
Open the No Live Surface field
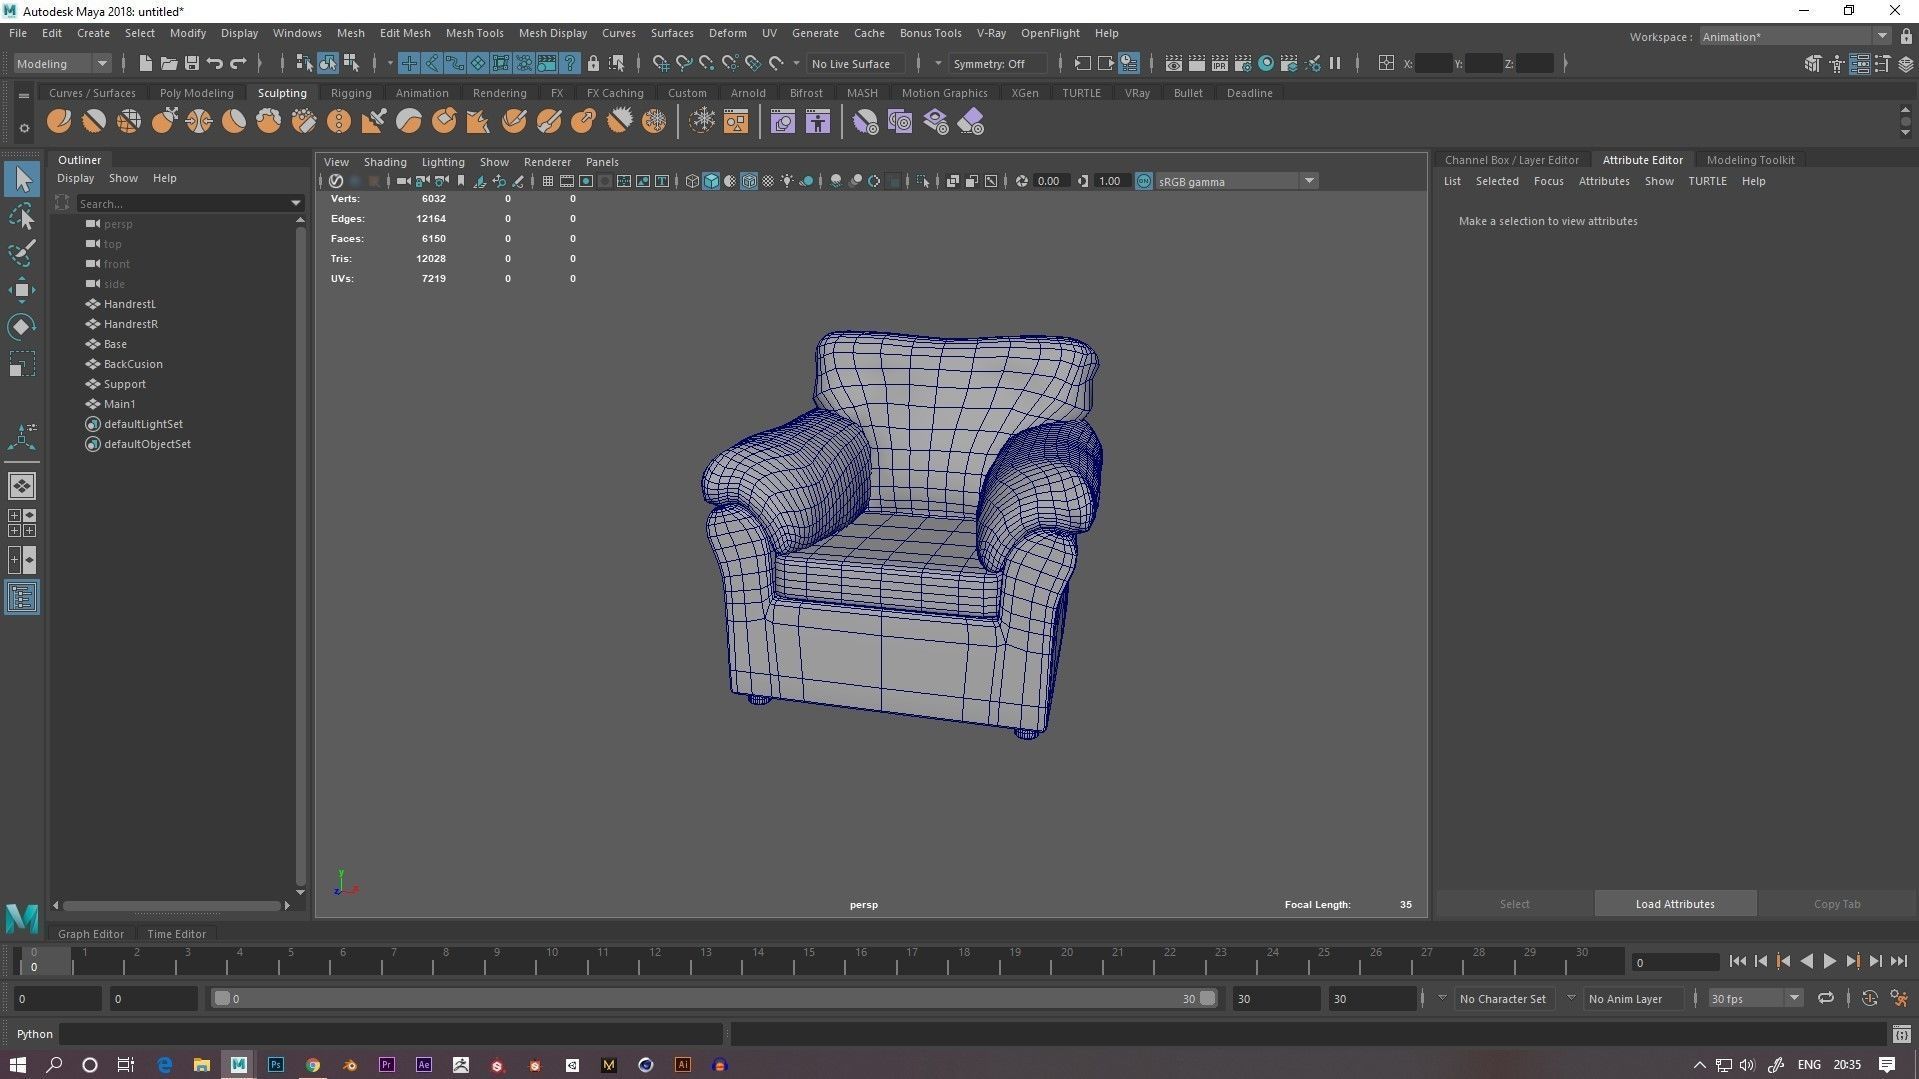pos(855,63)
